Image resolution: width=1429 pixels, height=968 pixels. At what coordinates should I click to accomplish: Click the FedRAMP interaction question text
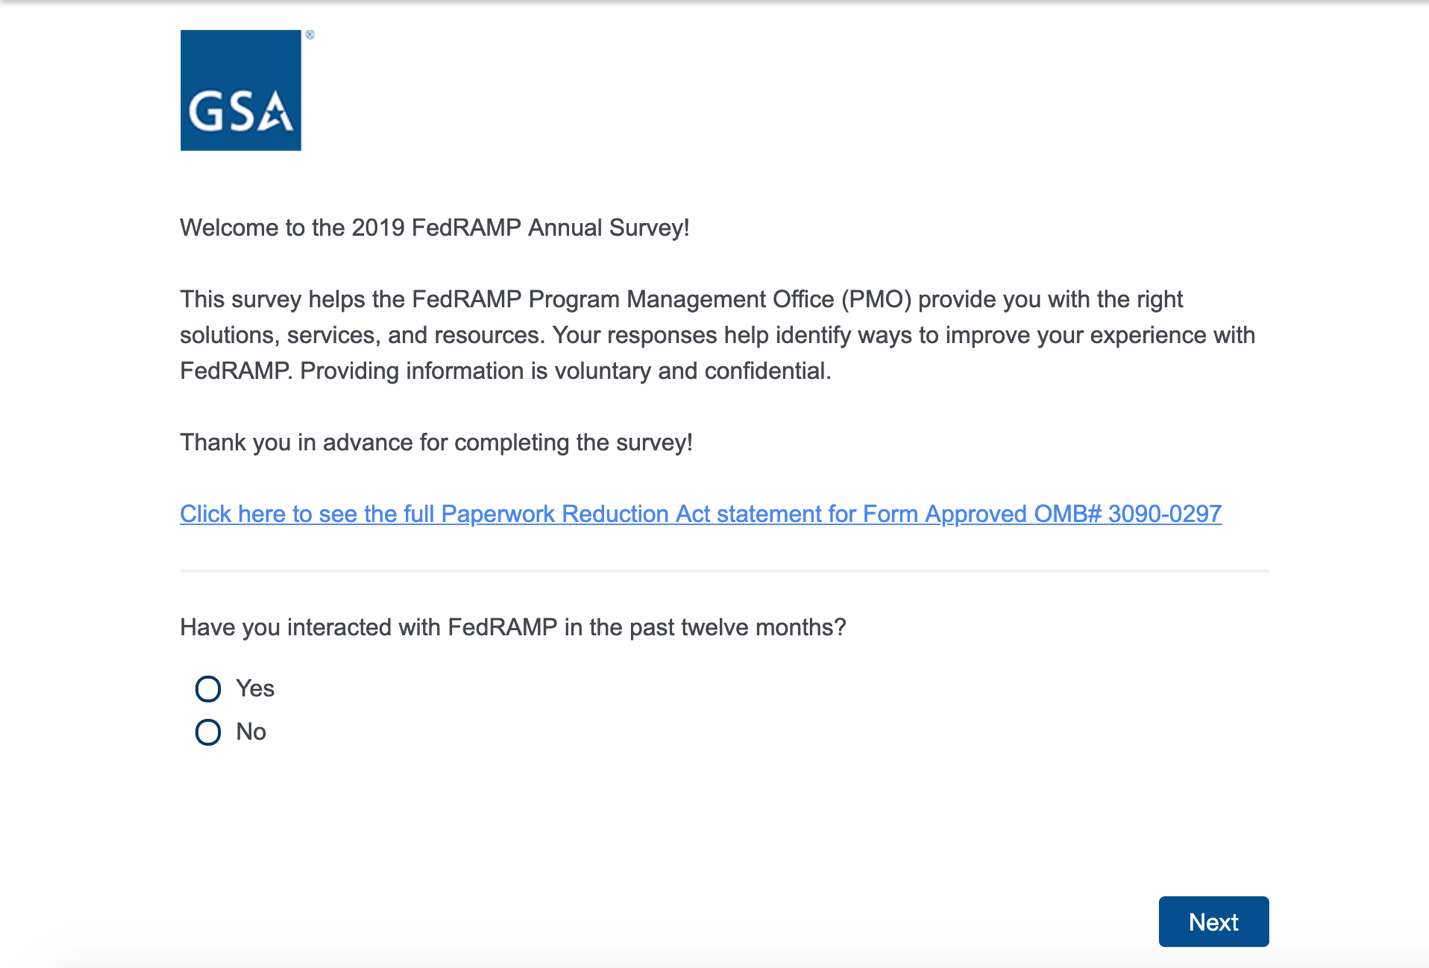(512, 627)
